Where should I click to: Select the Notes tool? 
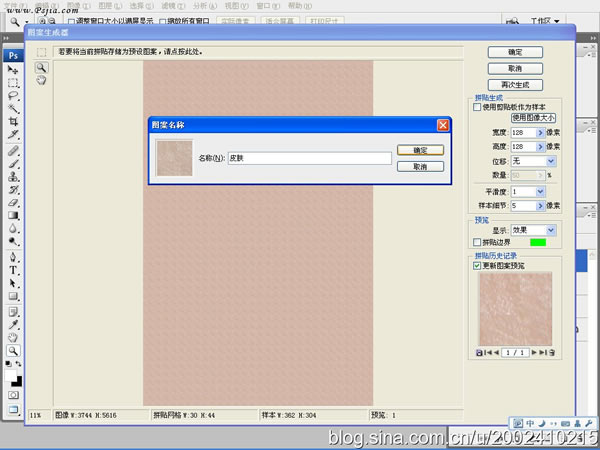pyautogui.click(x=13, y=312)
